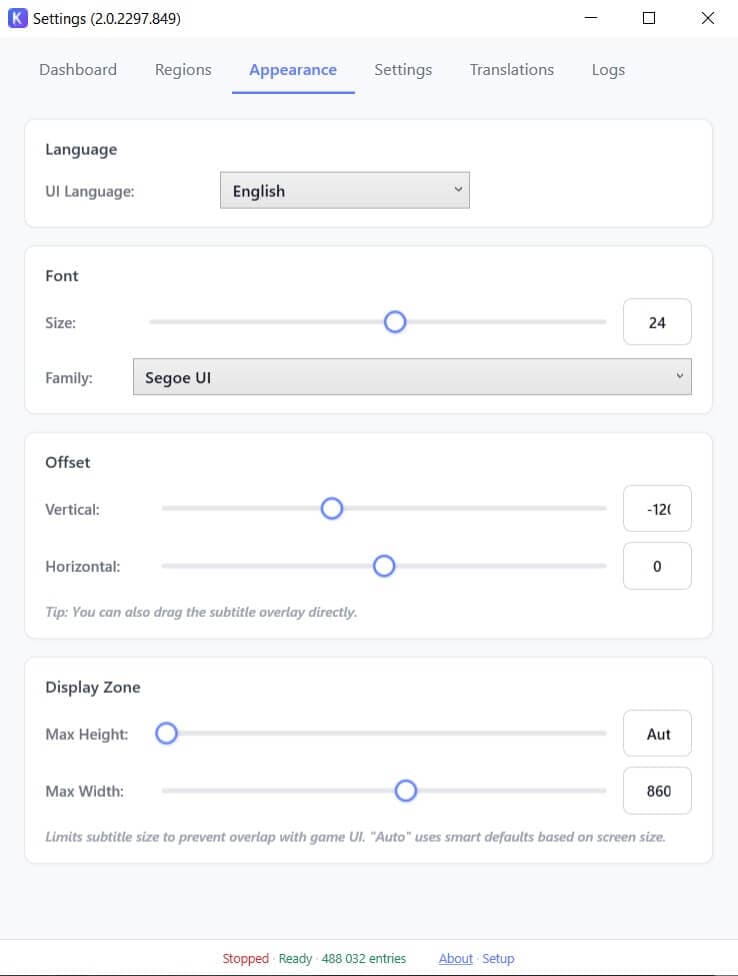Open the About link in status bar
The image size is (738, 976).
tap(456, 958)
